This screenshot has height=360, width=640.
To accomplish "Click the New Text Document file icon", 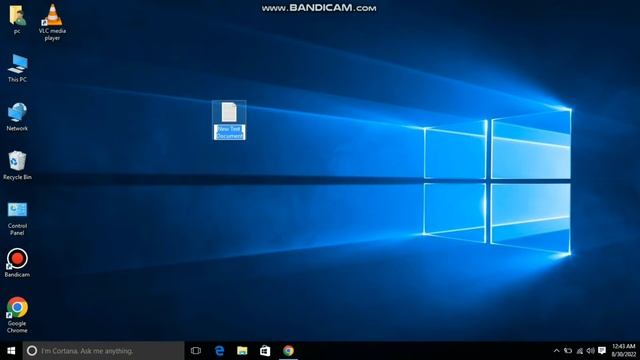I will 229,112.
